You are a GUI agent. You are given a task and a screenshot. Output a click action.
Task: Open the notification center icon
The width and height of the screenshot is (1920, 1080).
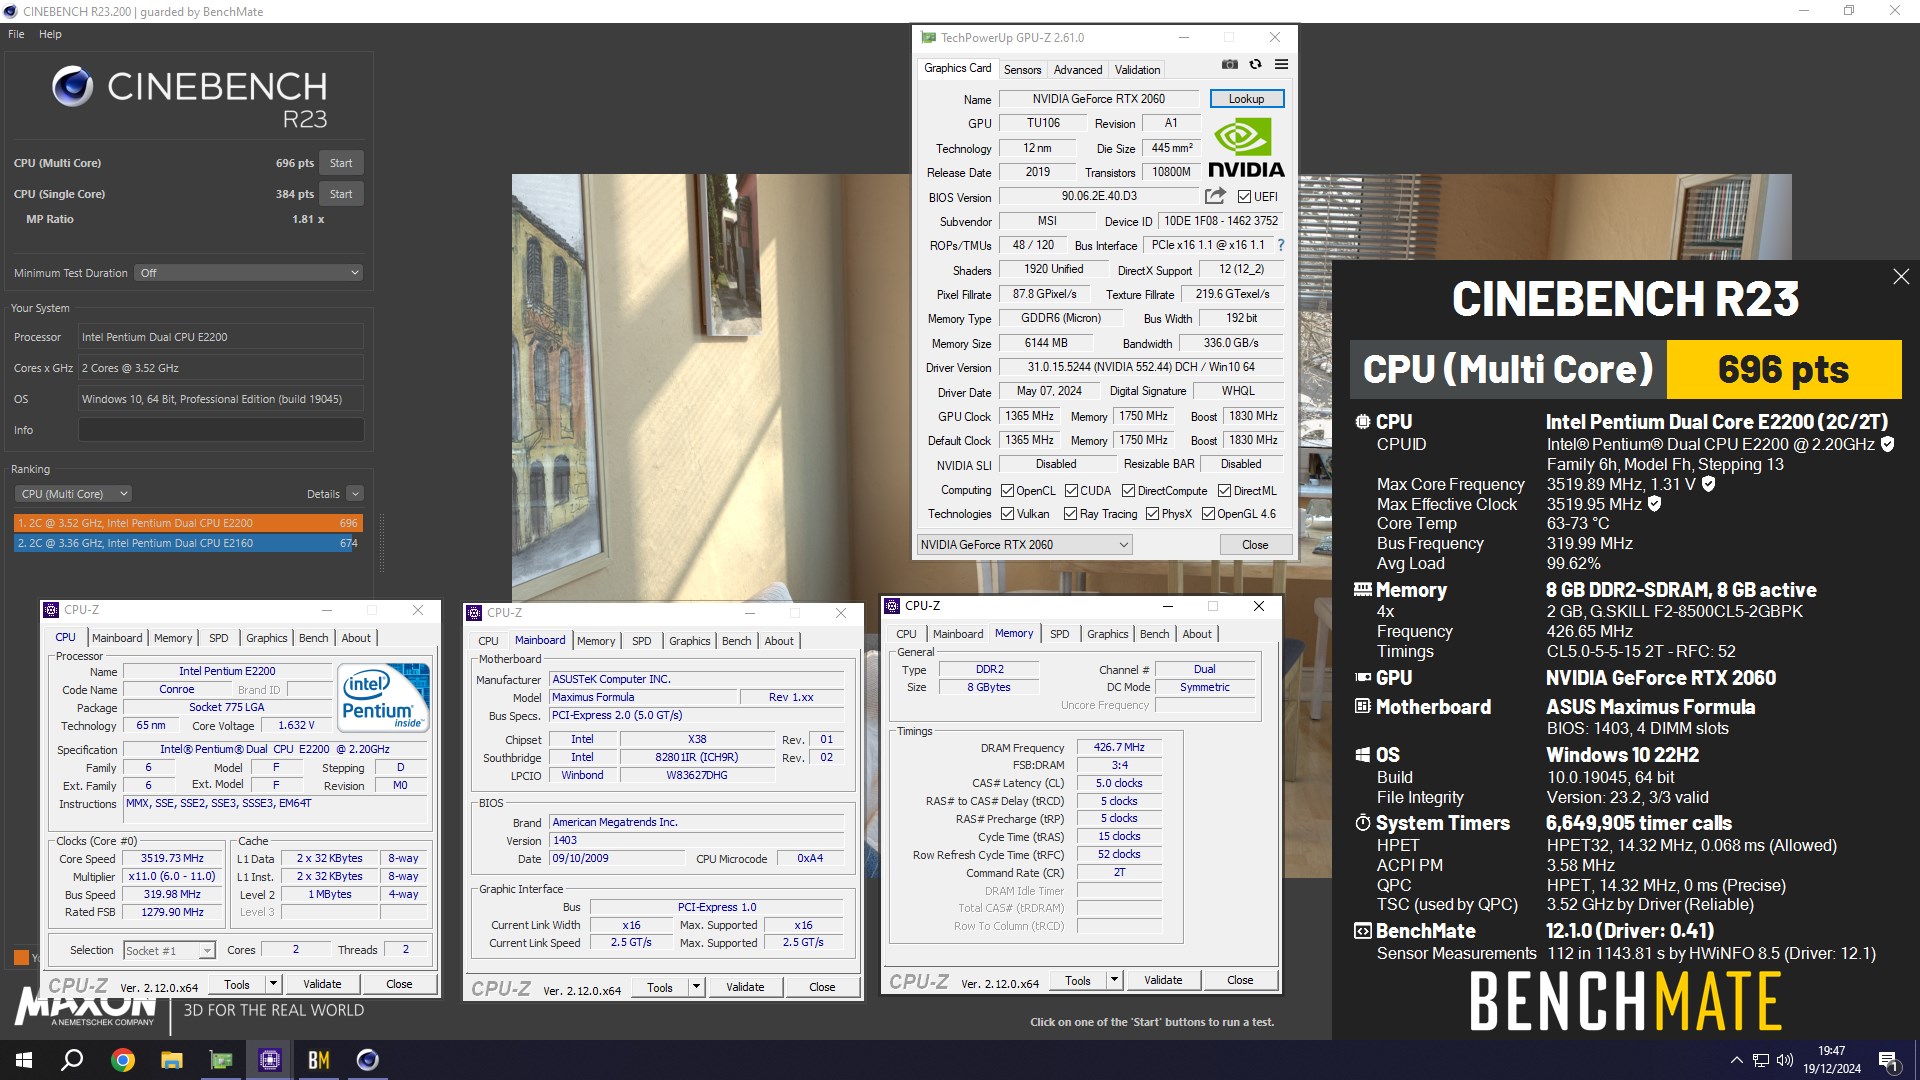pos(1889,1060)
